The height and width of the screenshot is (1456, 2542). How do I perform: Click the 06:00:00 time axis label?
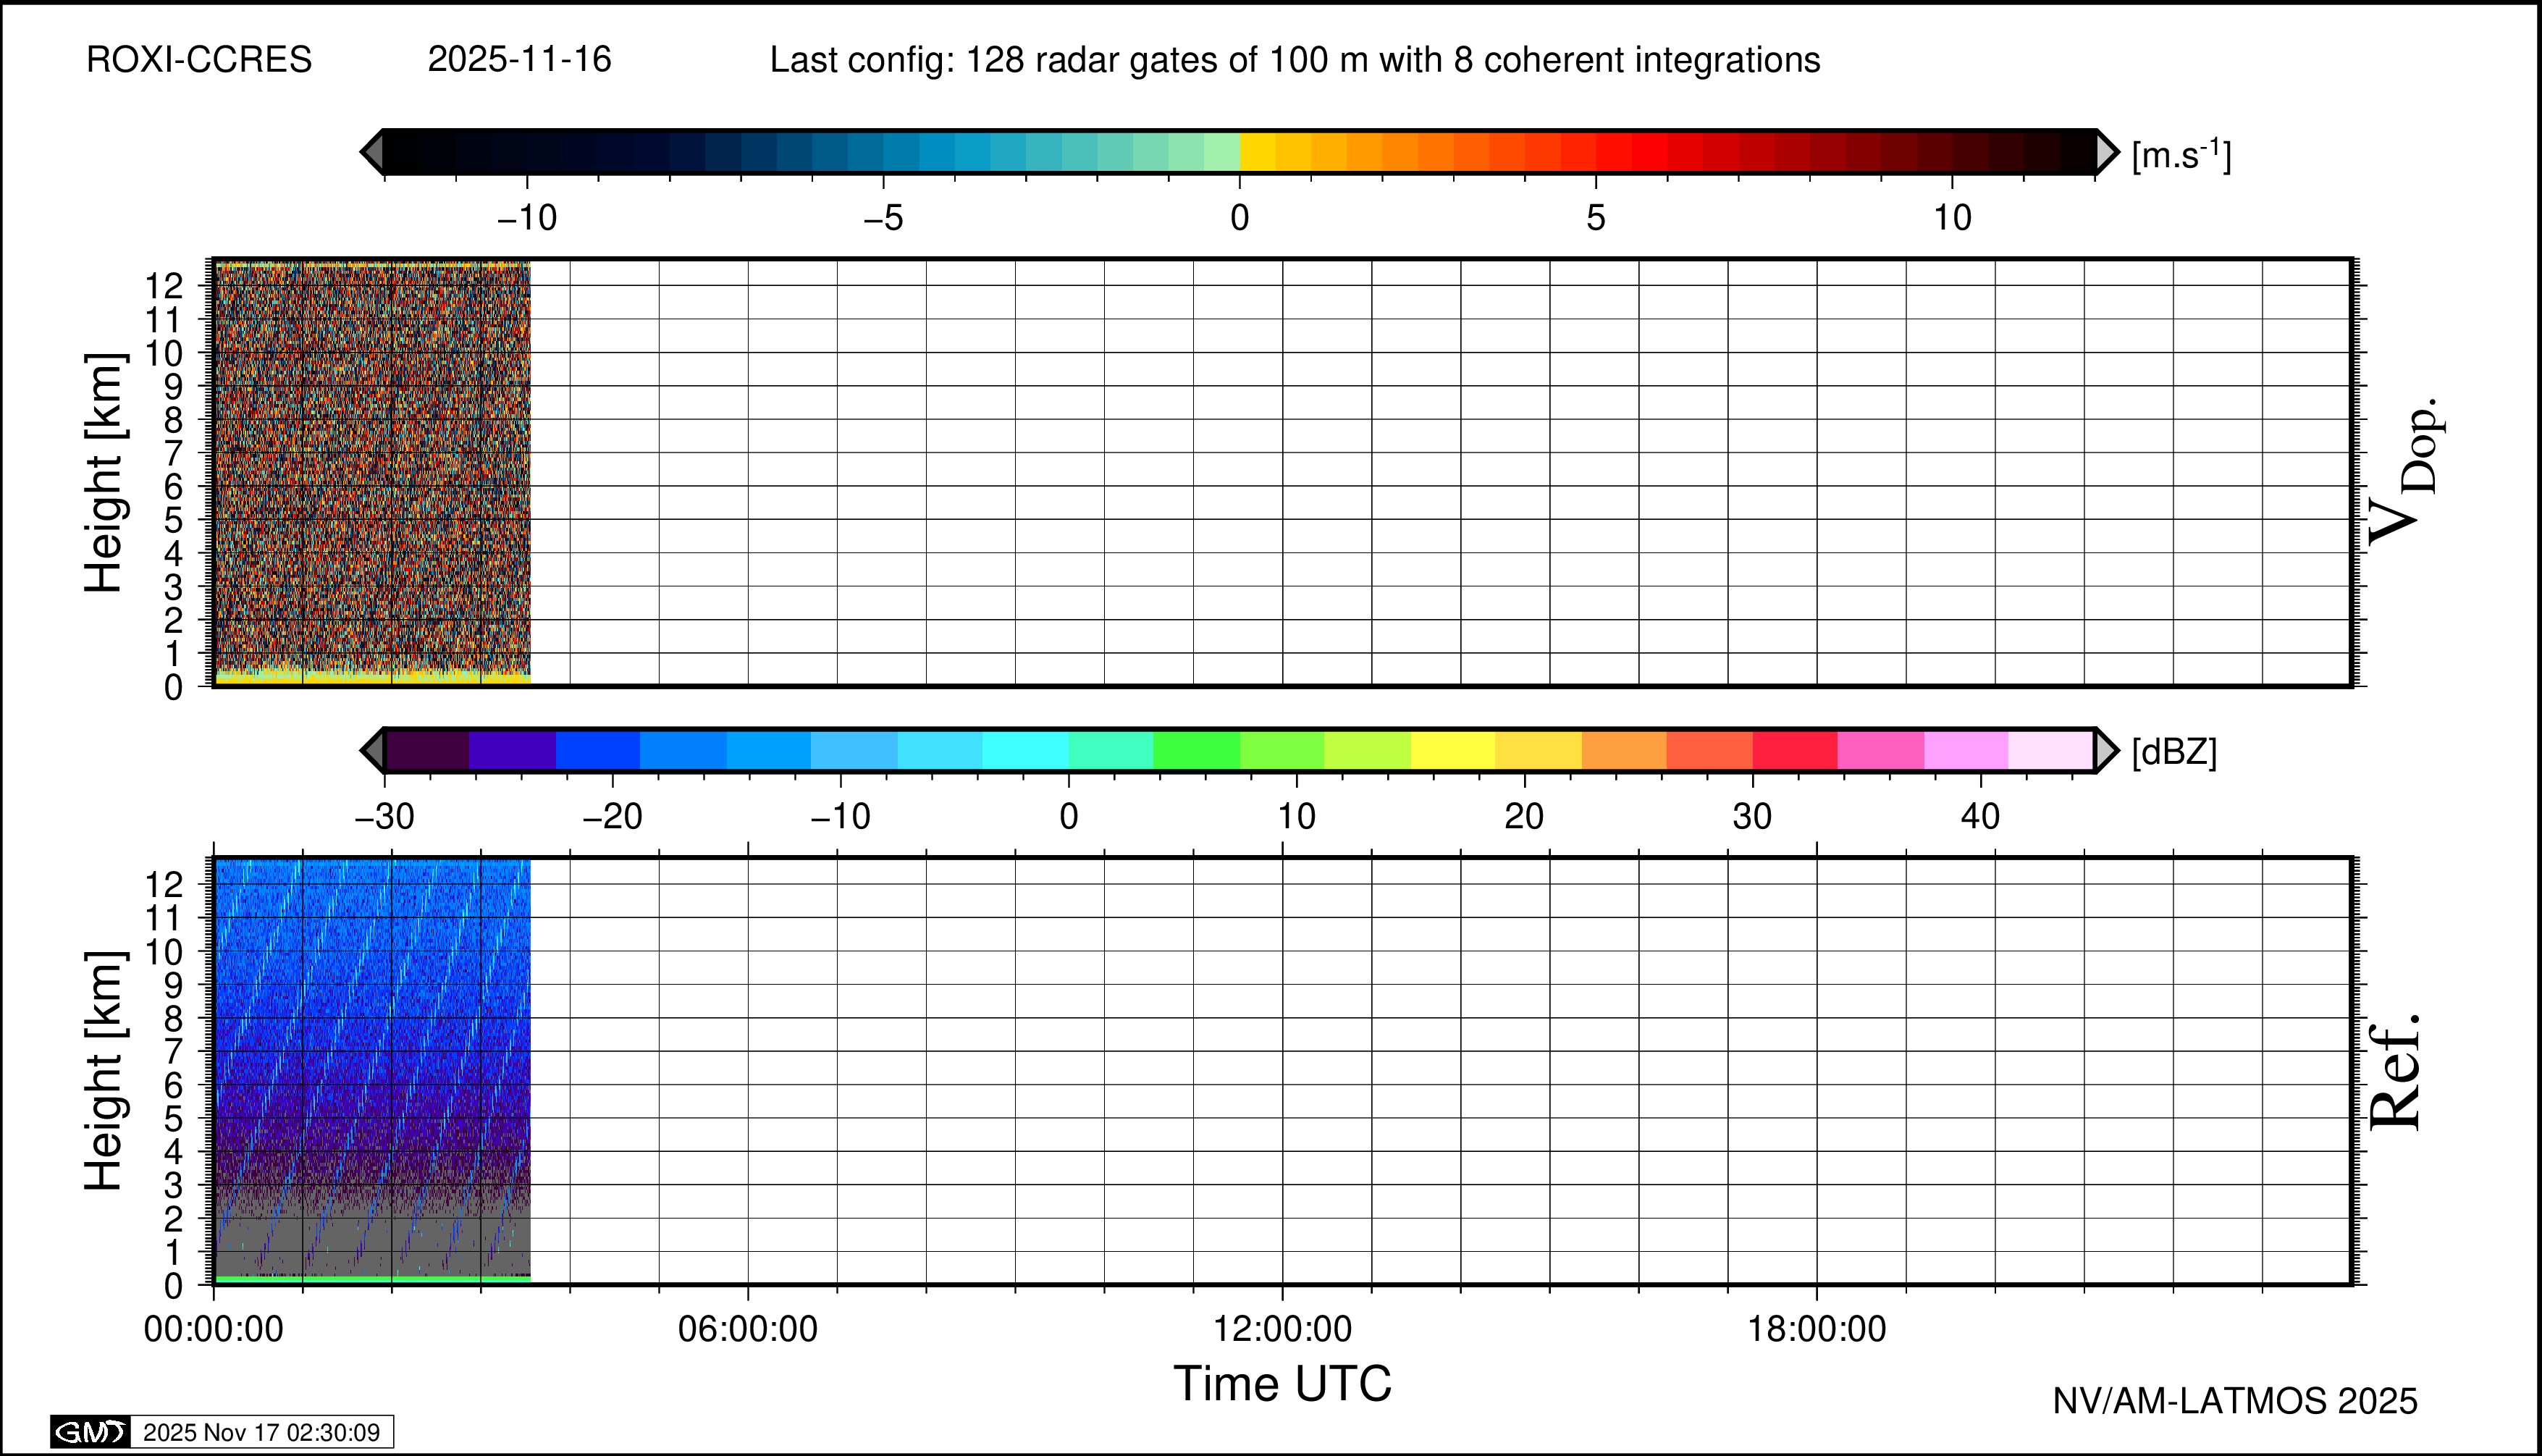pyautogui.click(x=747, y=1329)
